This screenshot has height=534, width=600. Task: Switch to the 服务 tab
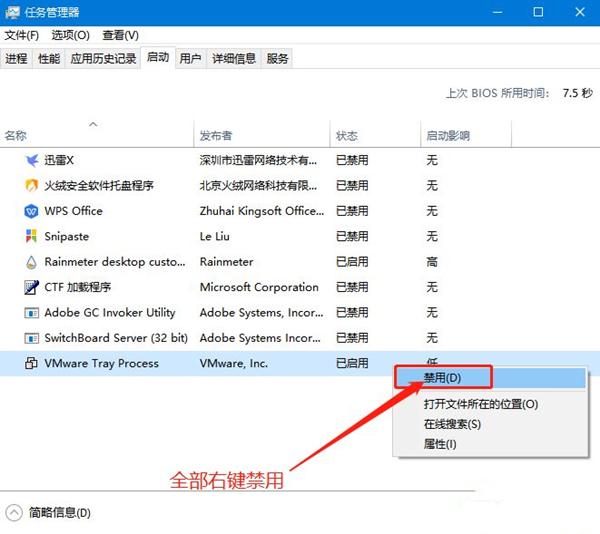[277, 59]
